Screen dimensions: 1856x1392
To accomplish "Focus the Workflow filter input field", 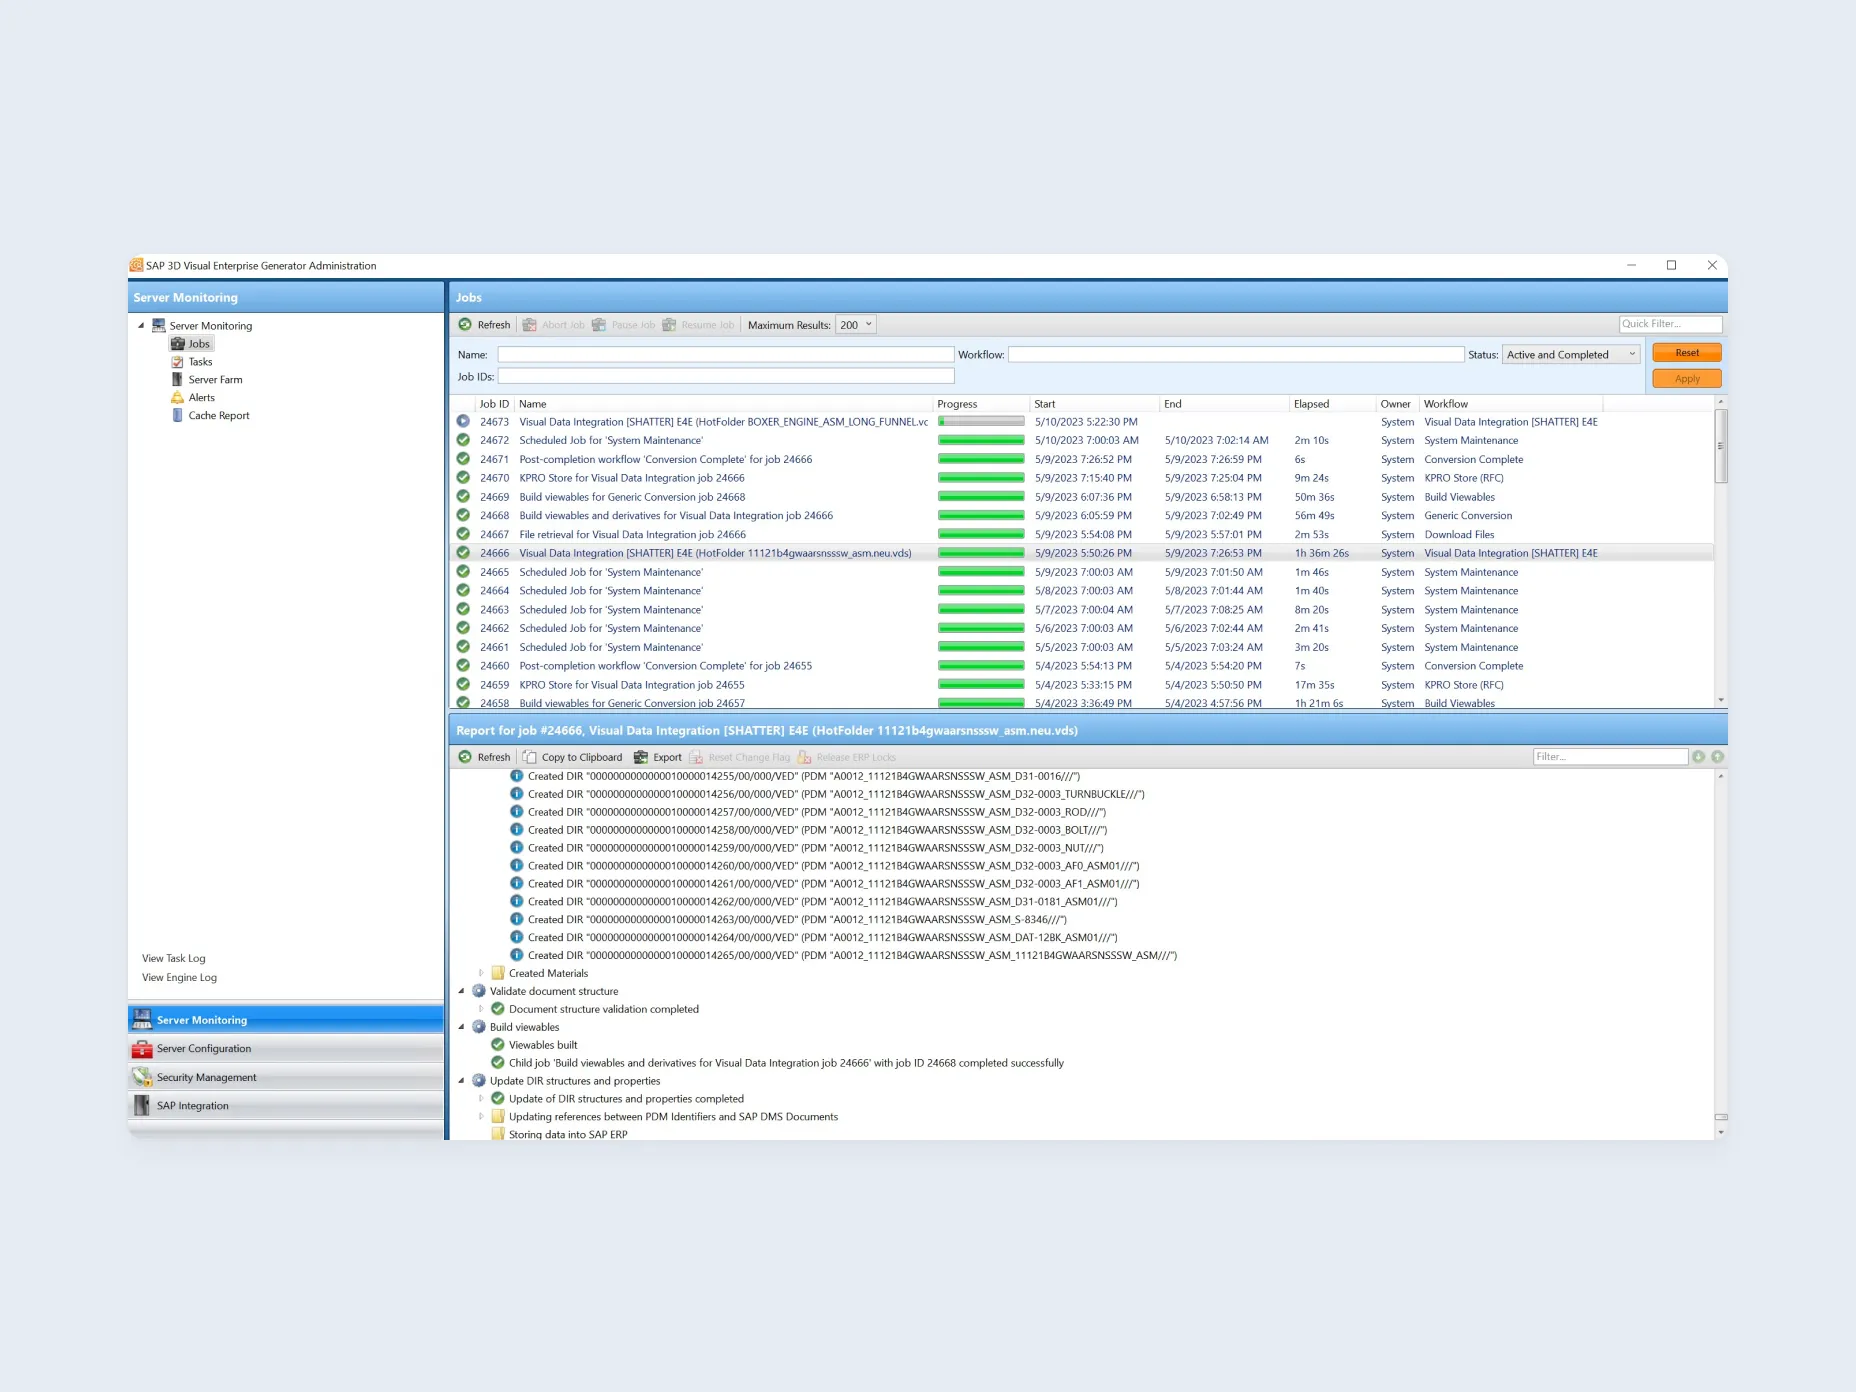I will click(1236, 355).
